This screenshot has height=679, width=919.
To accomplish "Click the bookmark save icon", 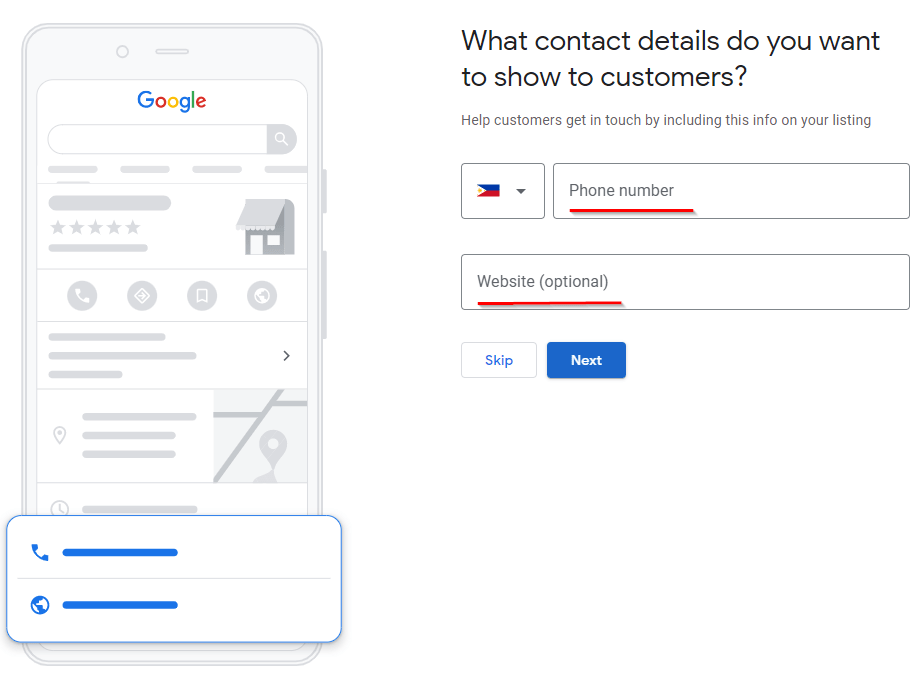I will point(202,296).
